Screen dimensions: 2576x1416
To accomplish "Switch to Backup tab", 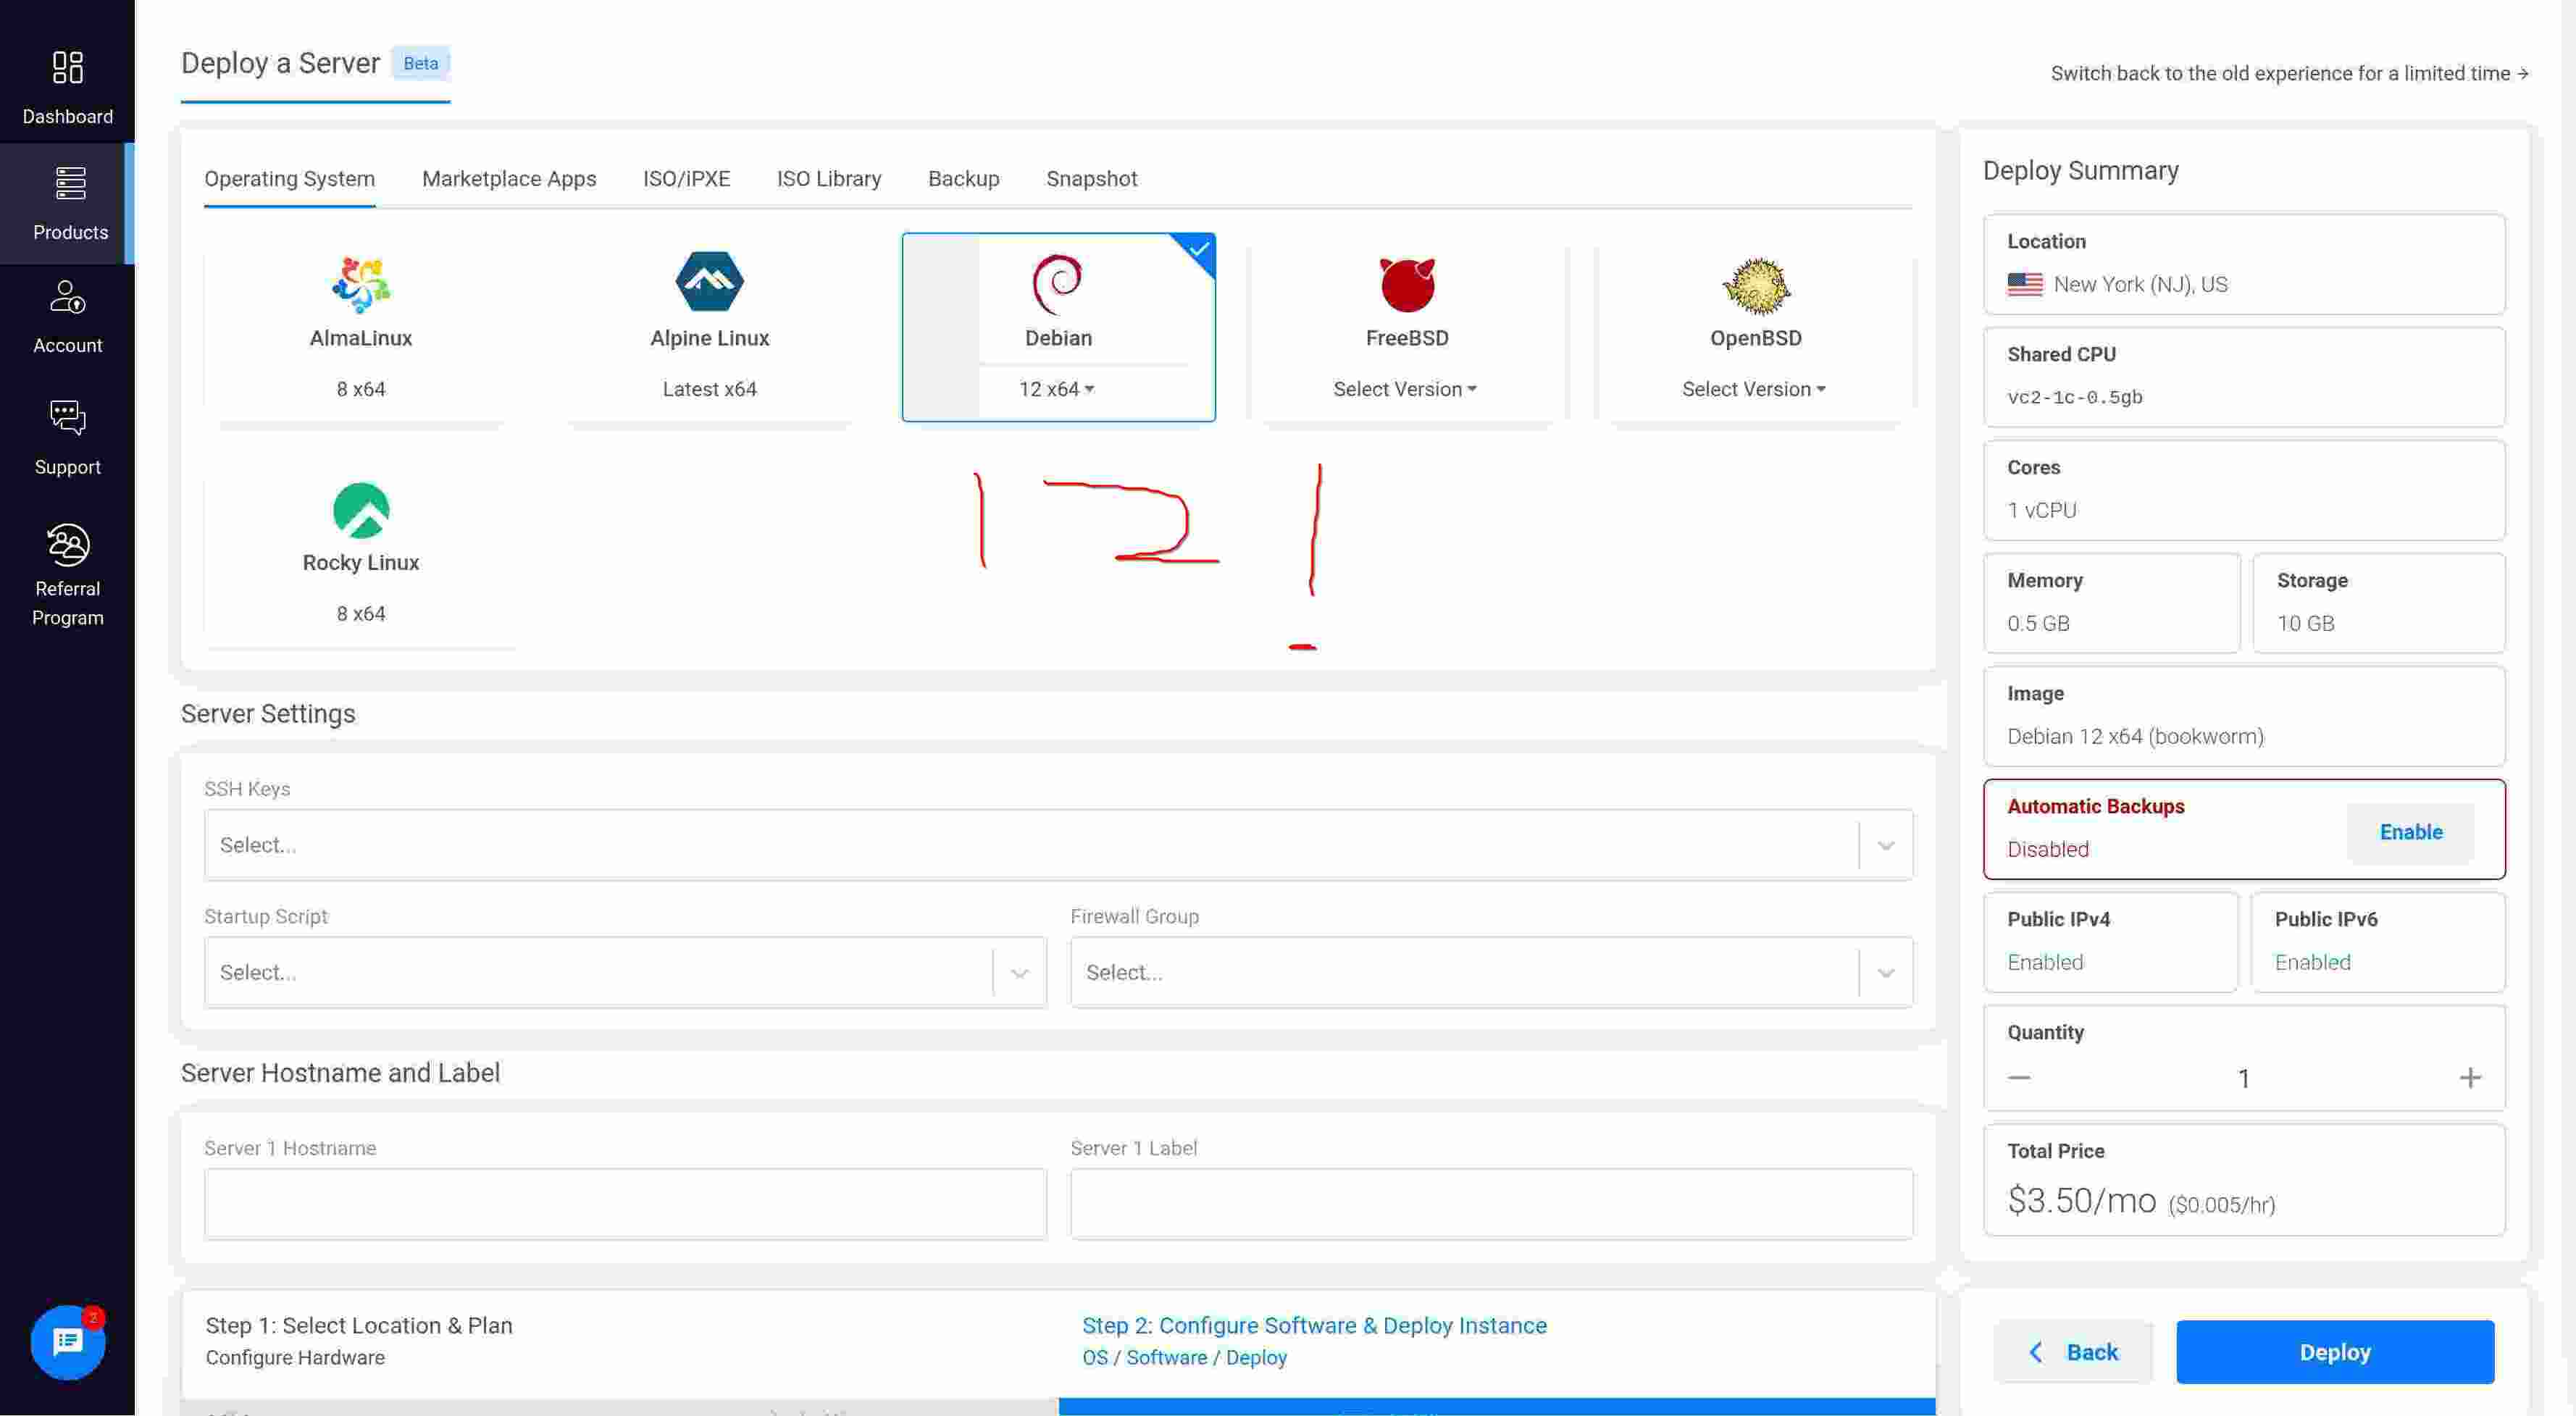I will click(964, 179).
